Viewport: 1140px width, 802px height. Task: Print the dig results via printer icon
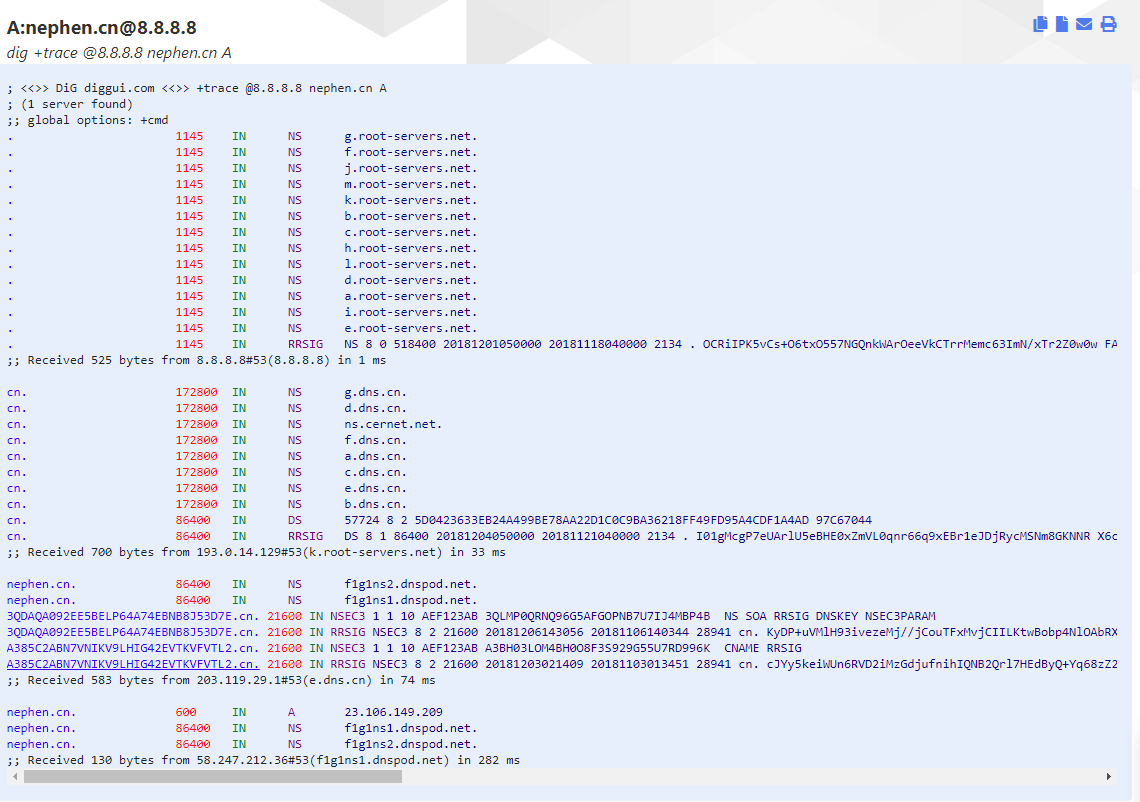pyautogui.click(x=1108, y=24)
